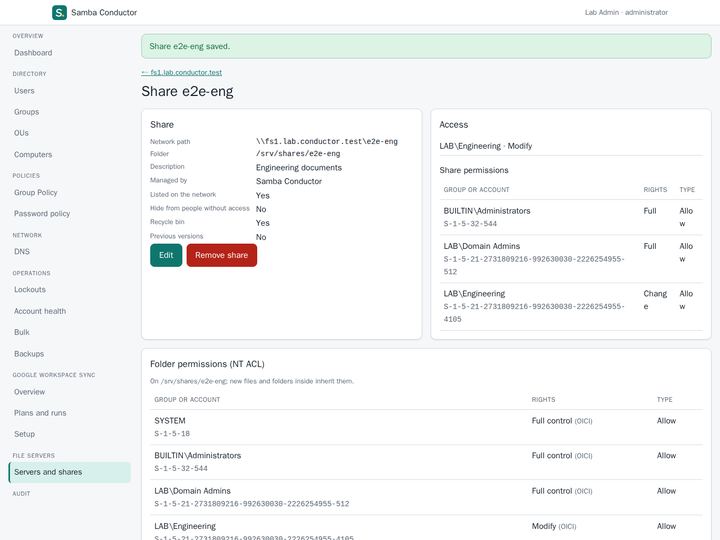Click the Lab Admin administrator label
Screen dimensions: 720x540
626,12
